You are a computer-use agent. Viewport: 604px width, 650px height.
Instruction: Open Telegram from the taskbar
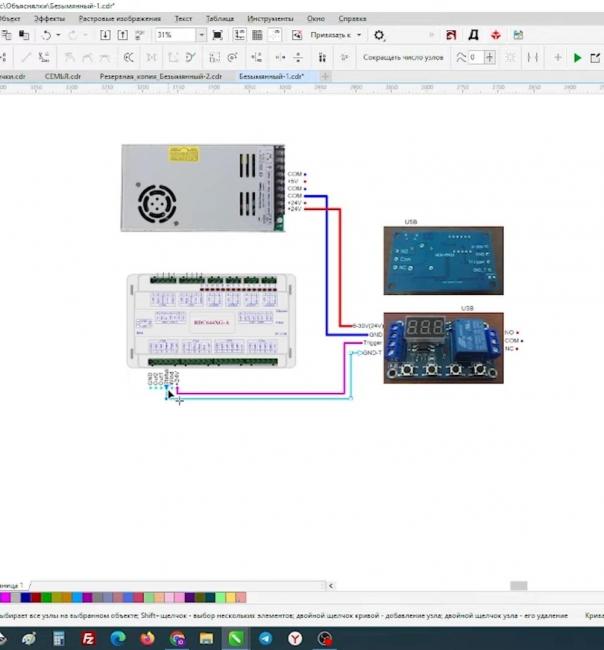tap(266, 637)
